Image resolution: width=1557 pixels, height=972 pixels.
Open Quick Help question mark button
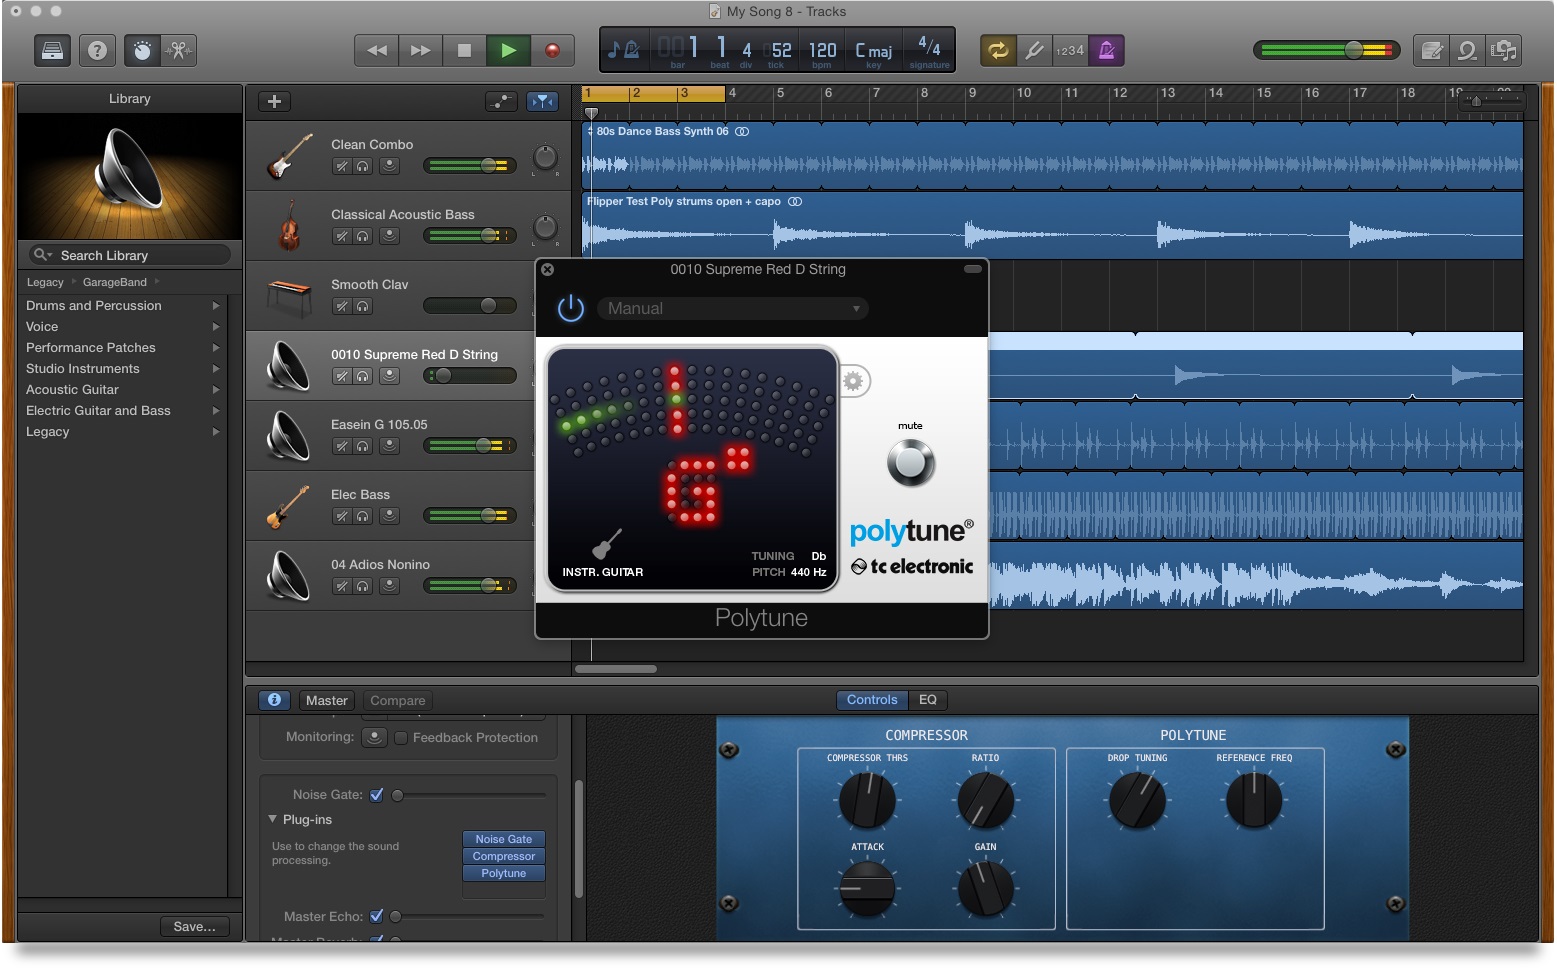(x=97, y=51)
